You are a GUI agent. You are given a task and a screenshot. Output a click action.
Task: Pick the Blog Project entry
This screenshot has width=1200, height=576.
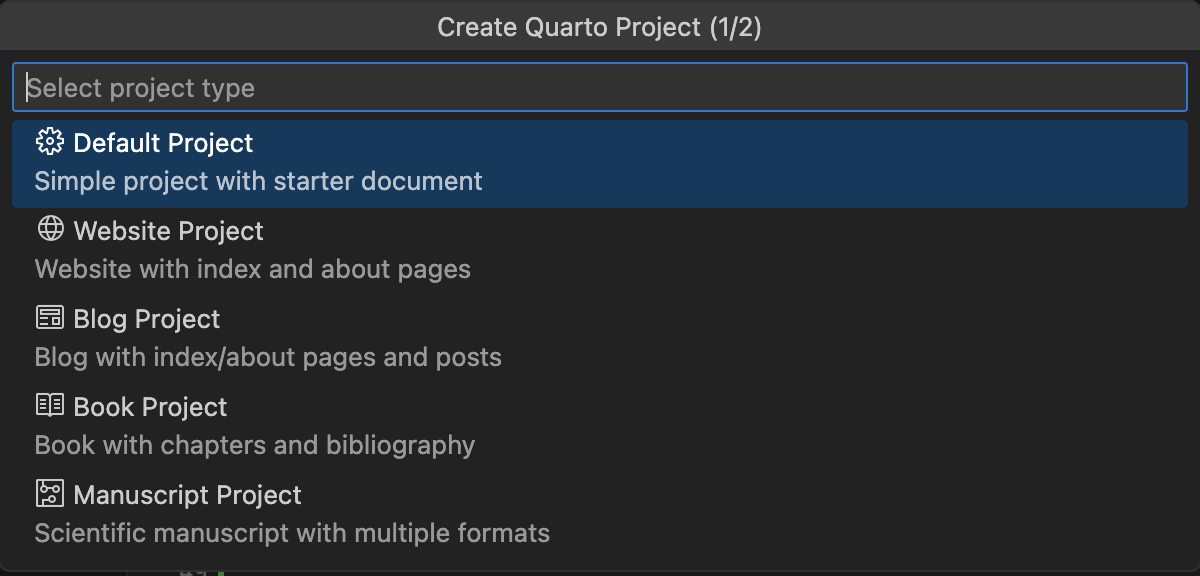click(600, 338)
